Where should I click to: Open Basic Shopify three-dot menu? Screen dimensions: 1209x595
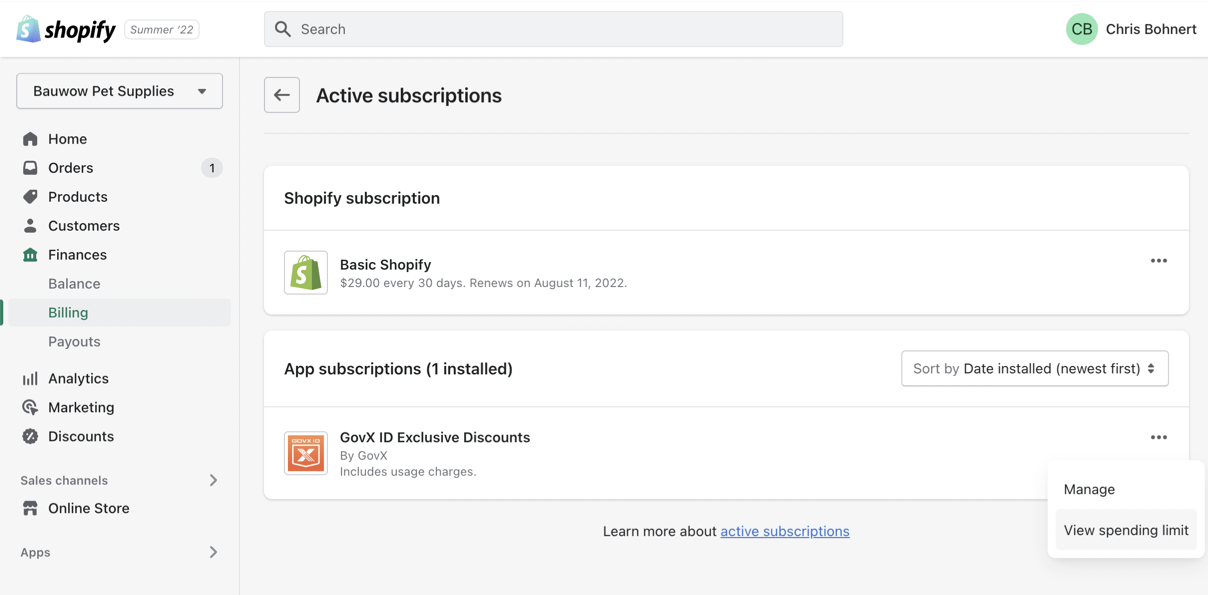pos(1159,261)
